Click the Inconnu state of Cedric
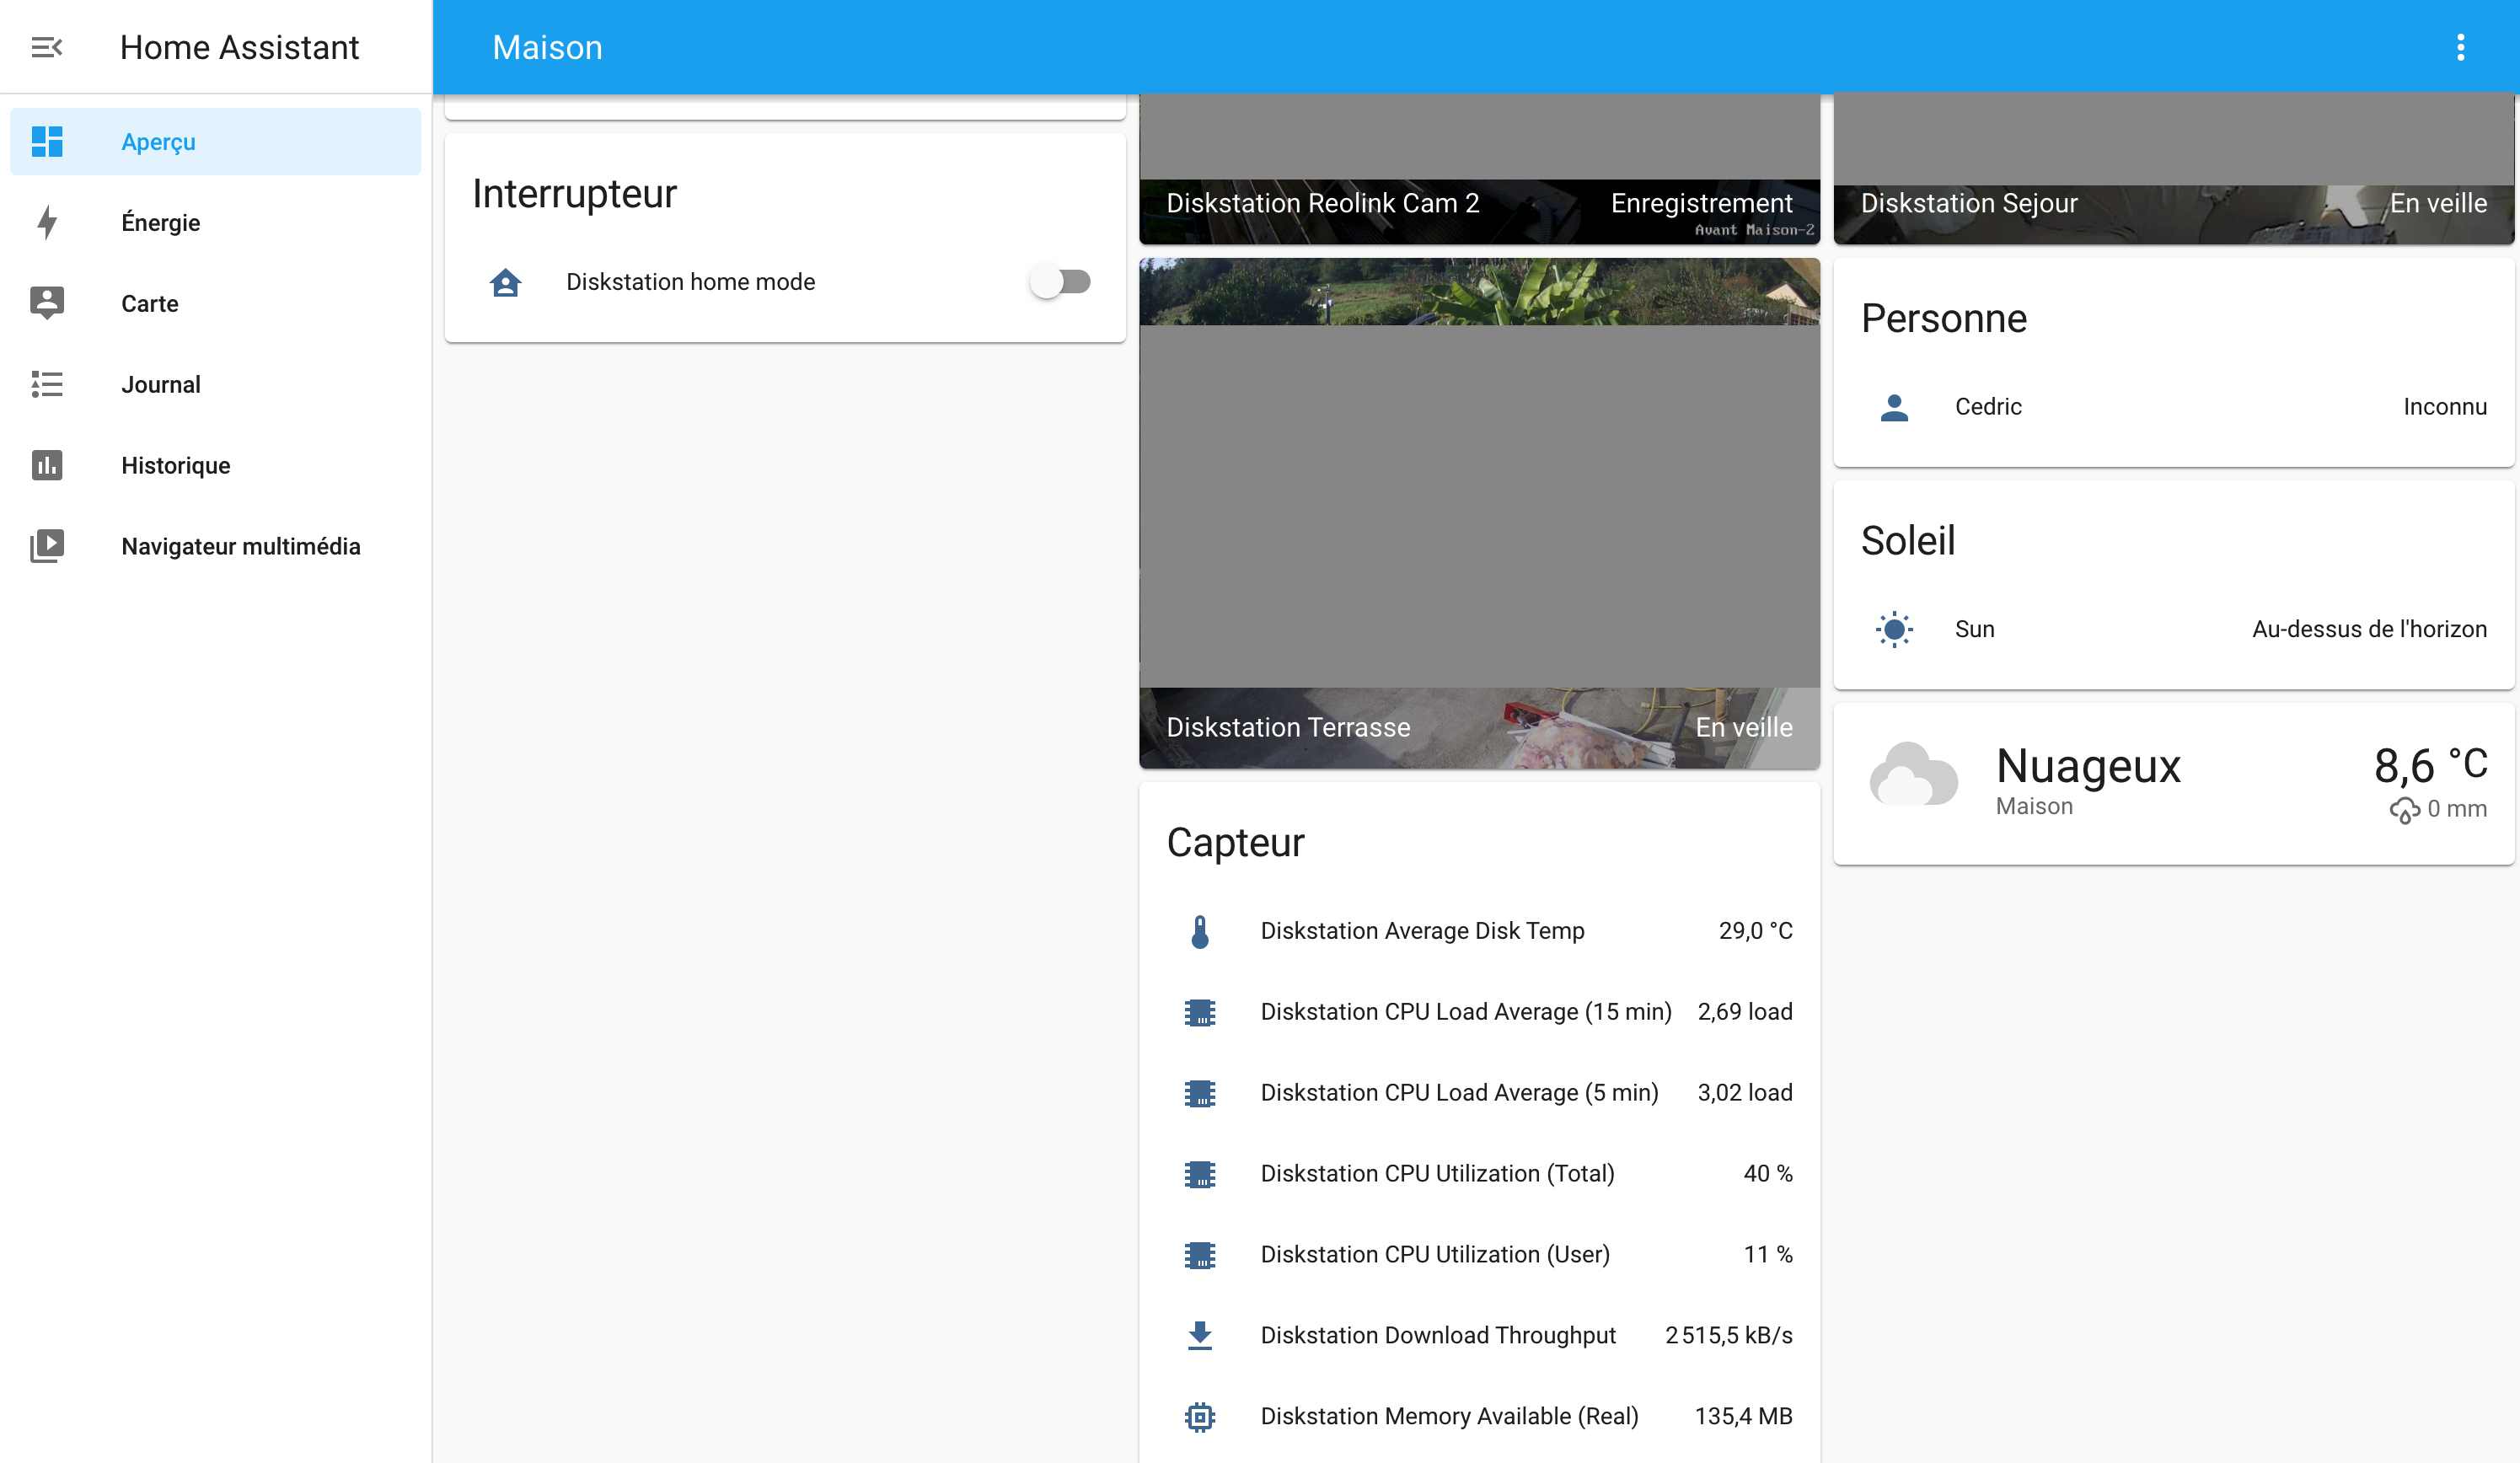This screenshot has height=1463, width=2520. tap(2445, 407)
